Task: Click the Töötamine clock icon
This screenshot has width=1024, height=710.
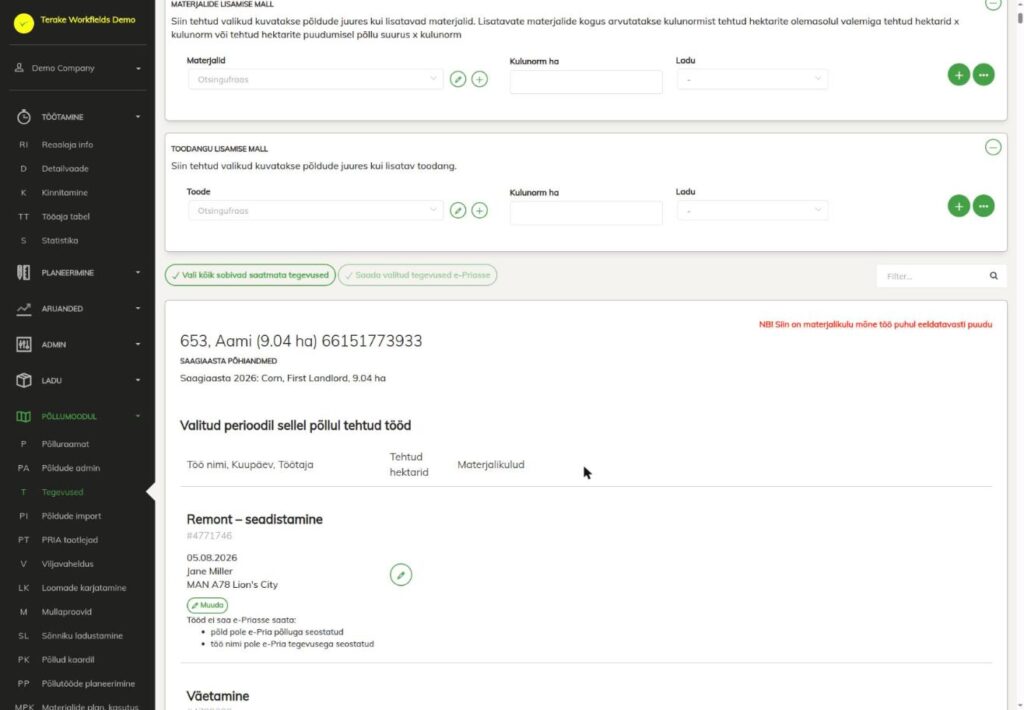Action: coord(24,117)
